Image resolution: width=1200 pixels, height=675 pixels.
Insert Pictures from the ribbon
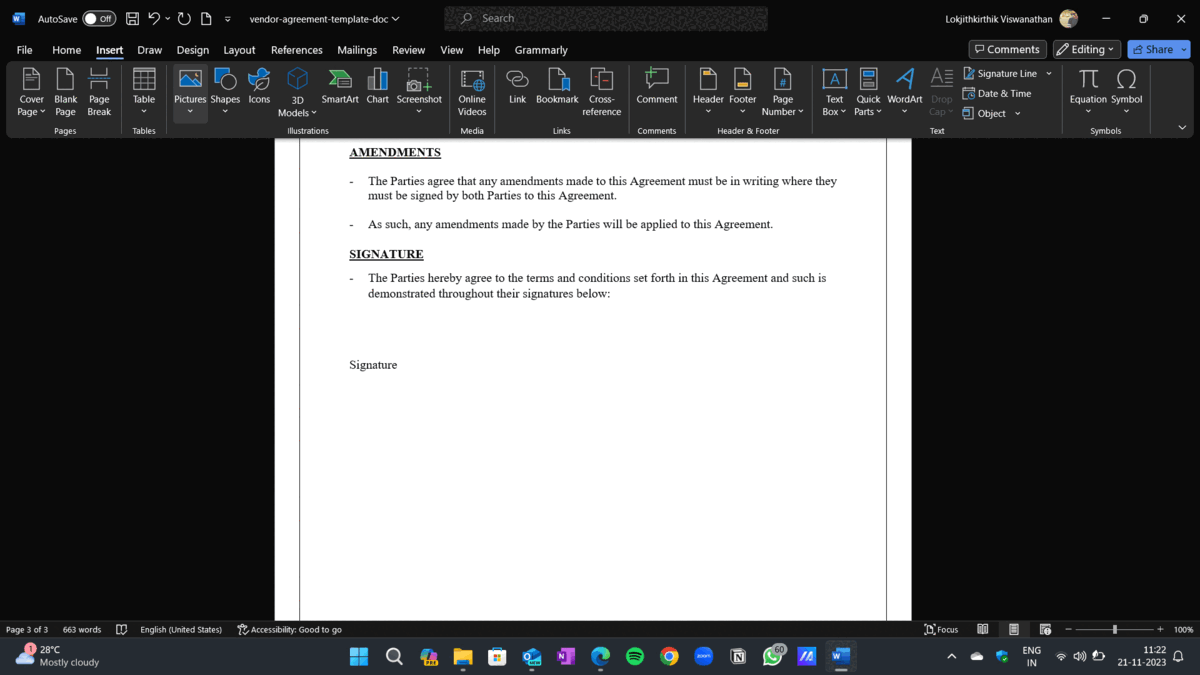click(190, 92)
